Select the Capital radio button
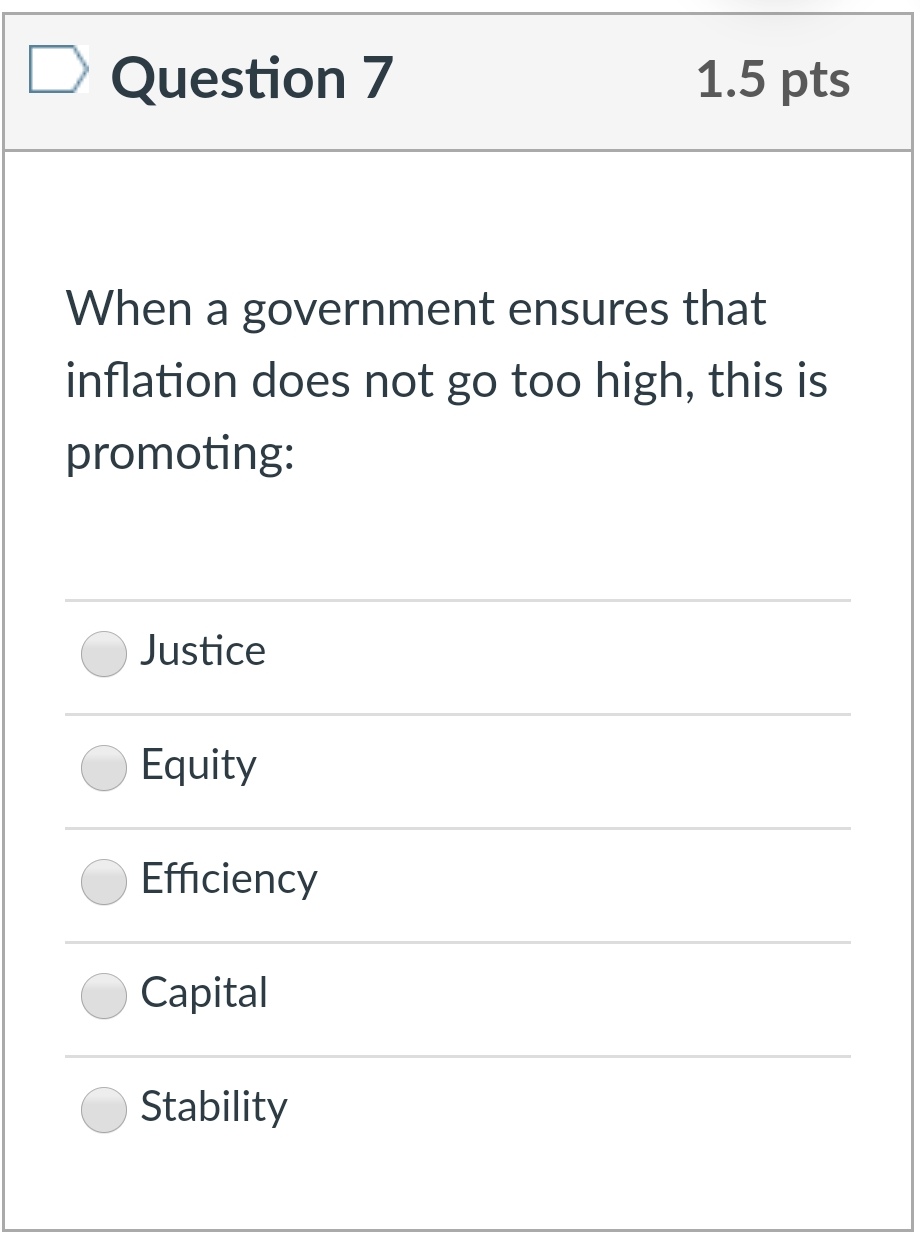 click(x=103, y=996)
